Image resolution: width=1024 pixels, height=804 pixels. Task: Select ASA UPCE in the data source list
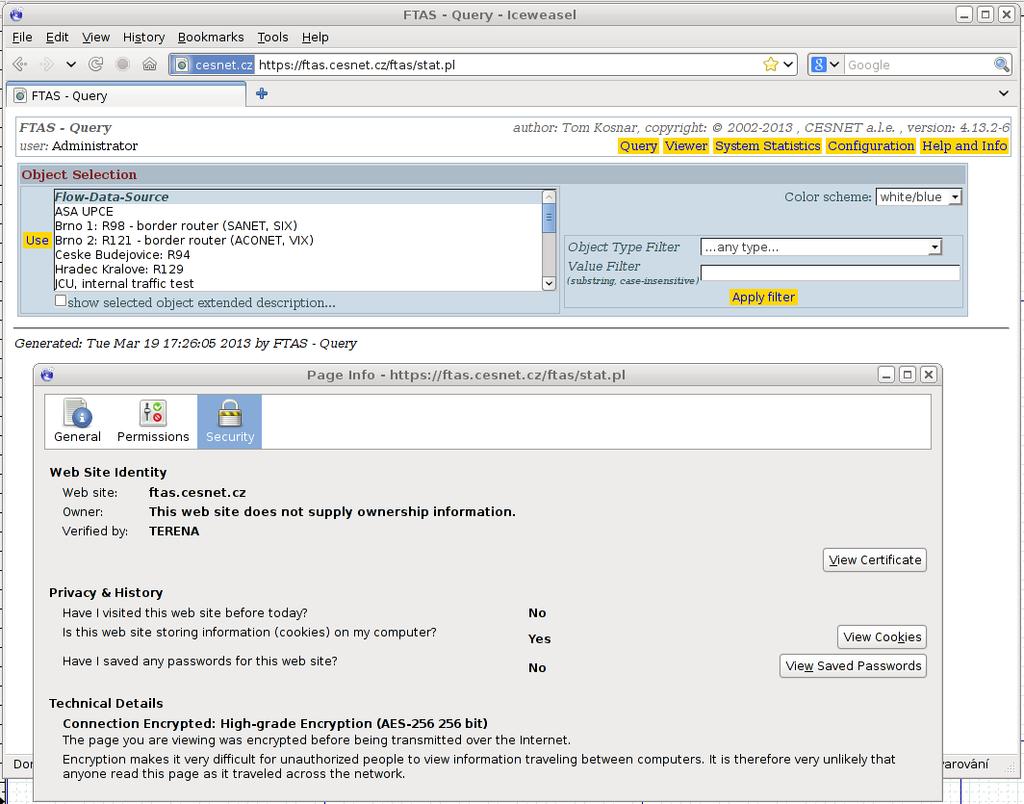coord(298,211)
